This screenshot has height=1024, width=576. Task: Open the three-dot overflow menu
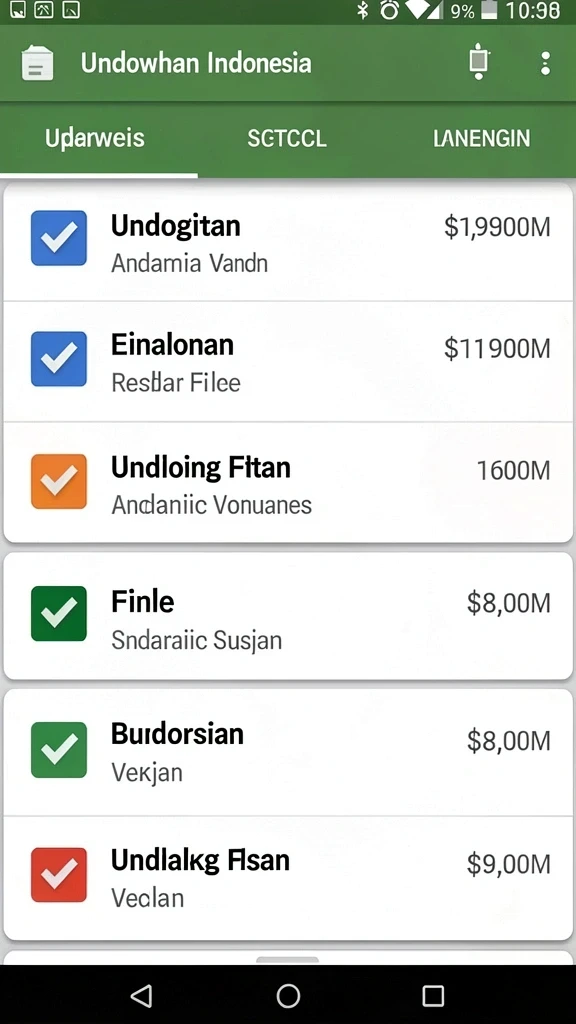tap(545, 63)
